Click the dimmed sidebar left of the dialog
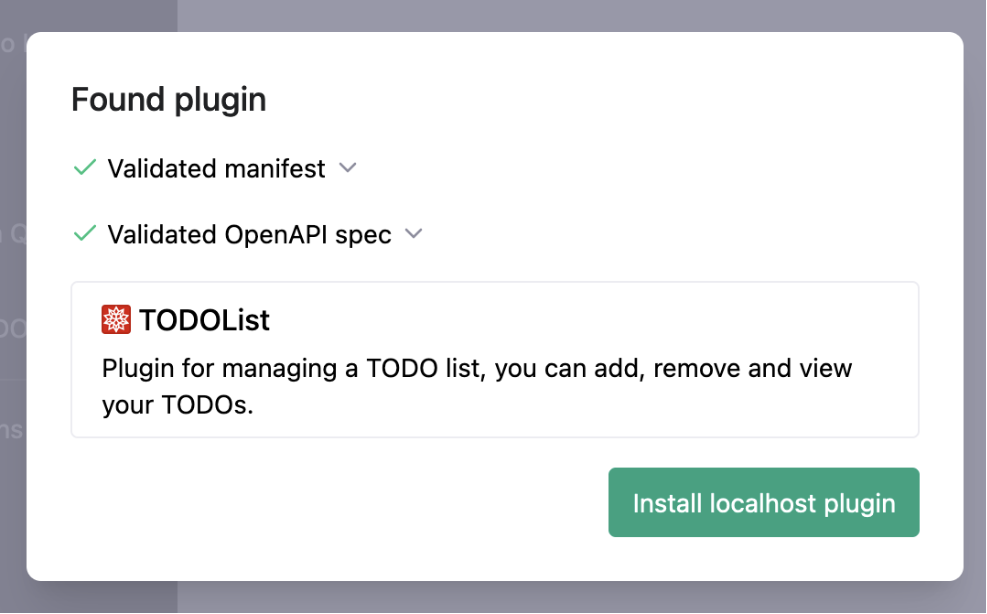This screenshot has height=614, width=987. [12, 300]
